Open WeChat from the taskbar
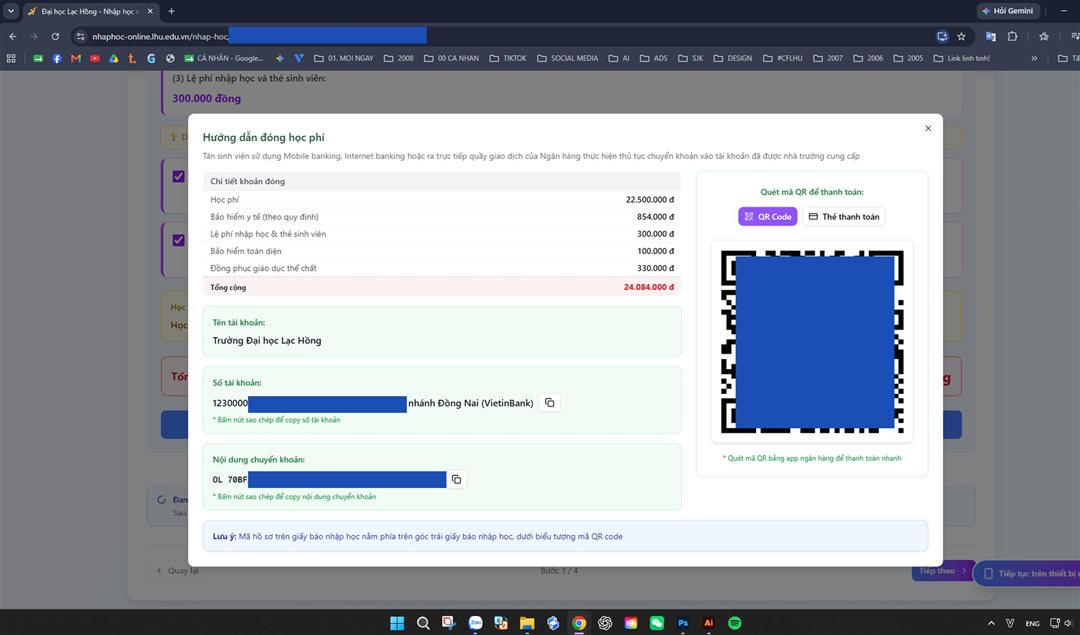This screenshot has height=635, width=1080. [656, 623]
